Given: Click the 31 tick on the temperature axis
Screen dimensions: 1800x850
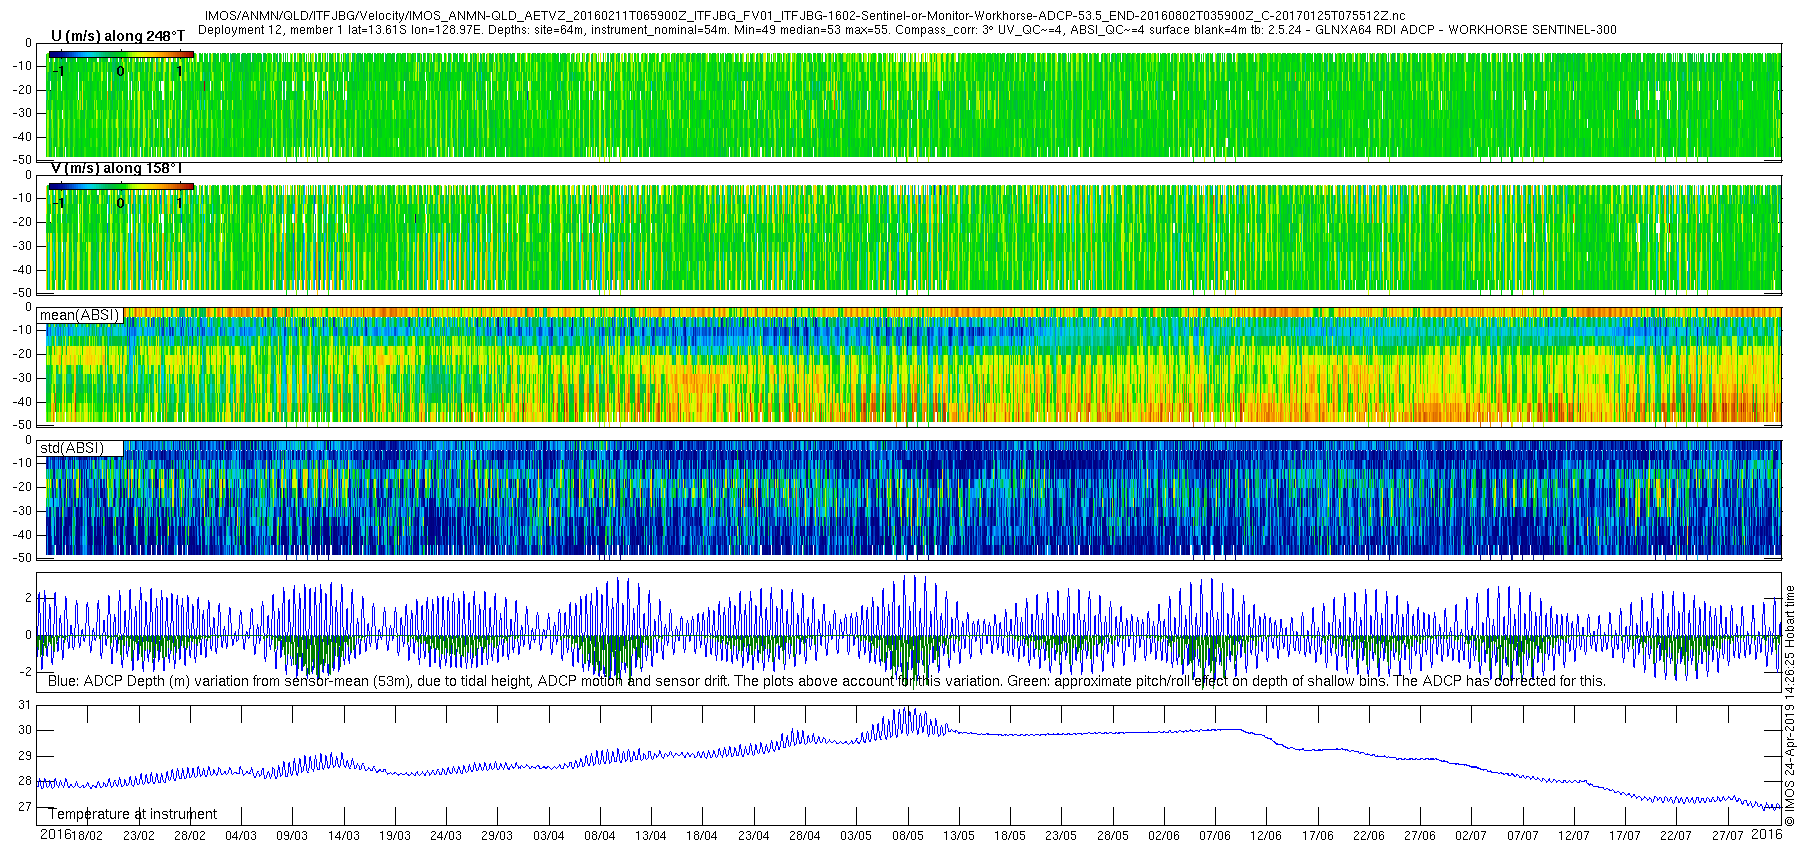Looking at the screenshot, I should 25,705.
